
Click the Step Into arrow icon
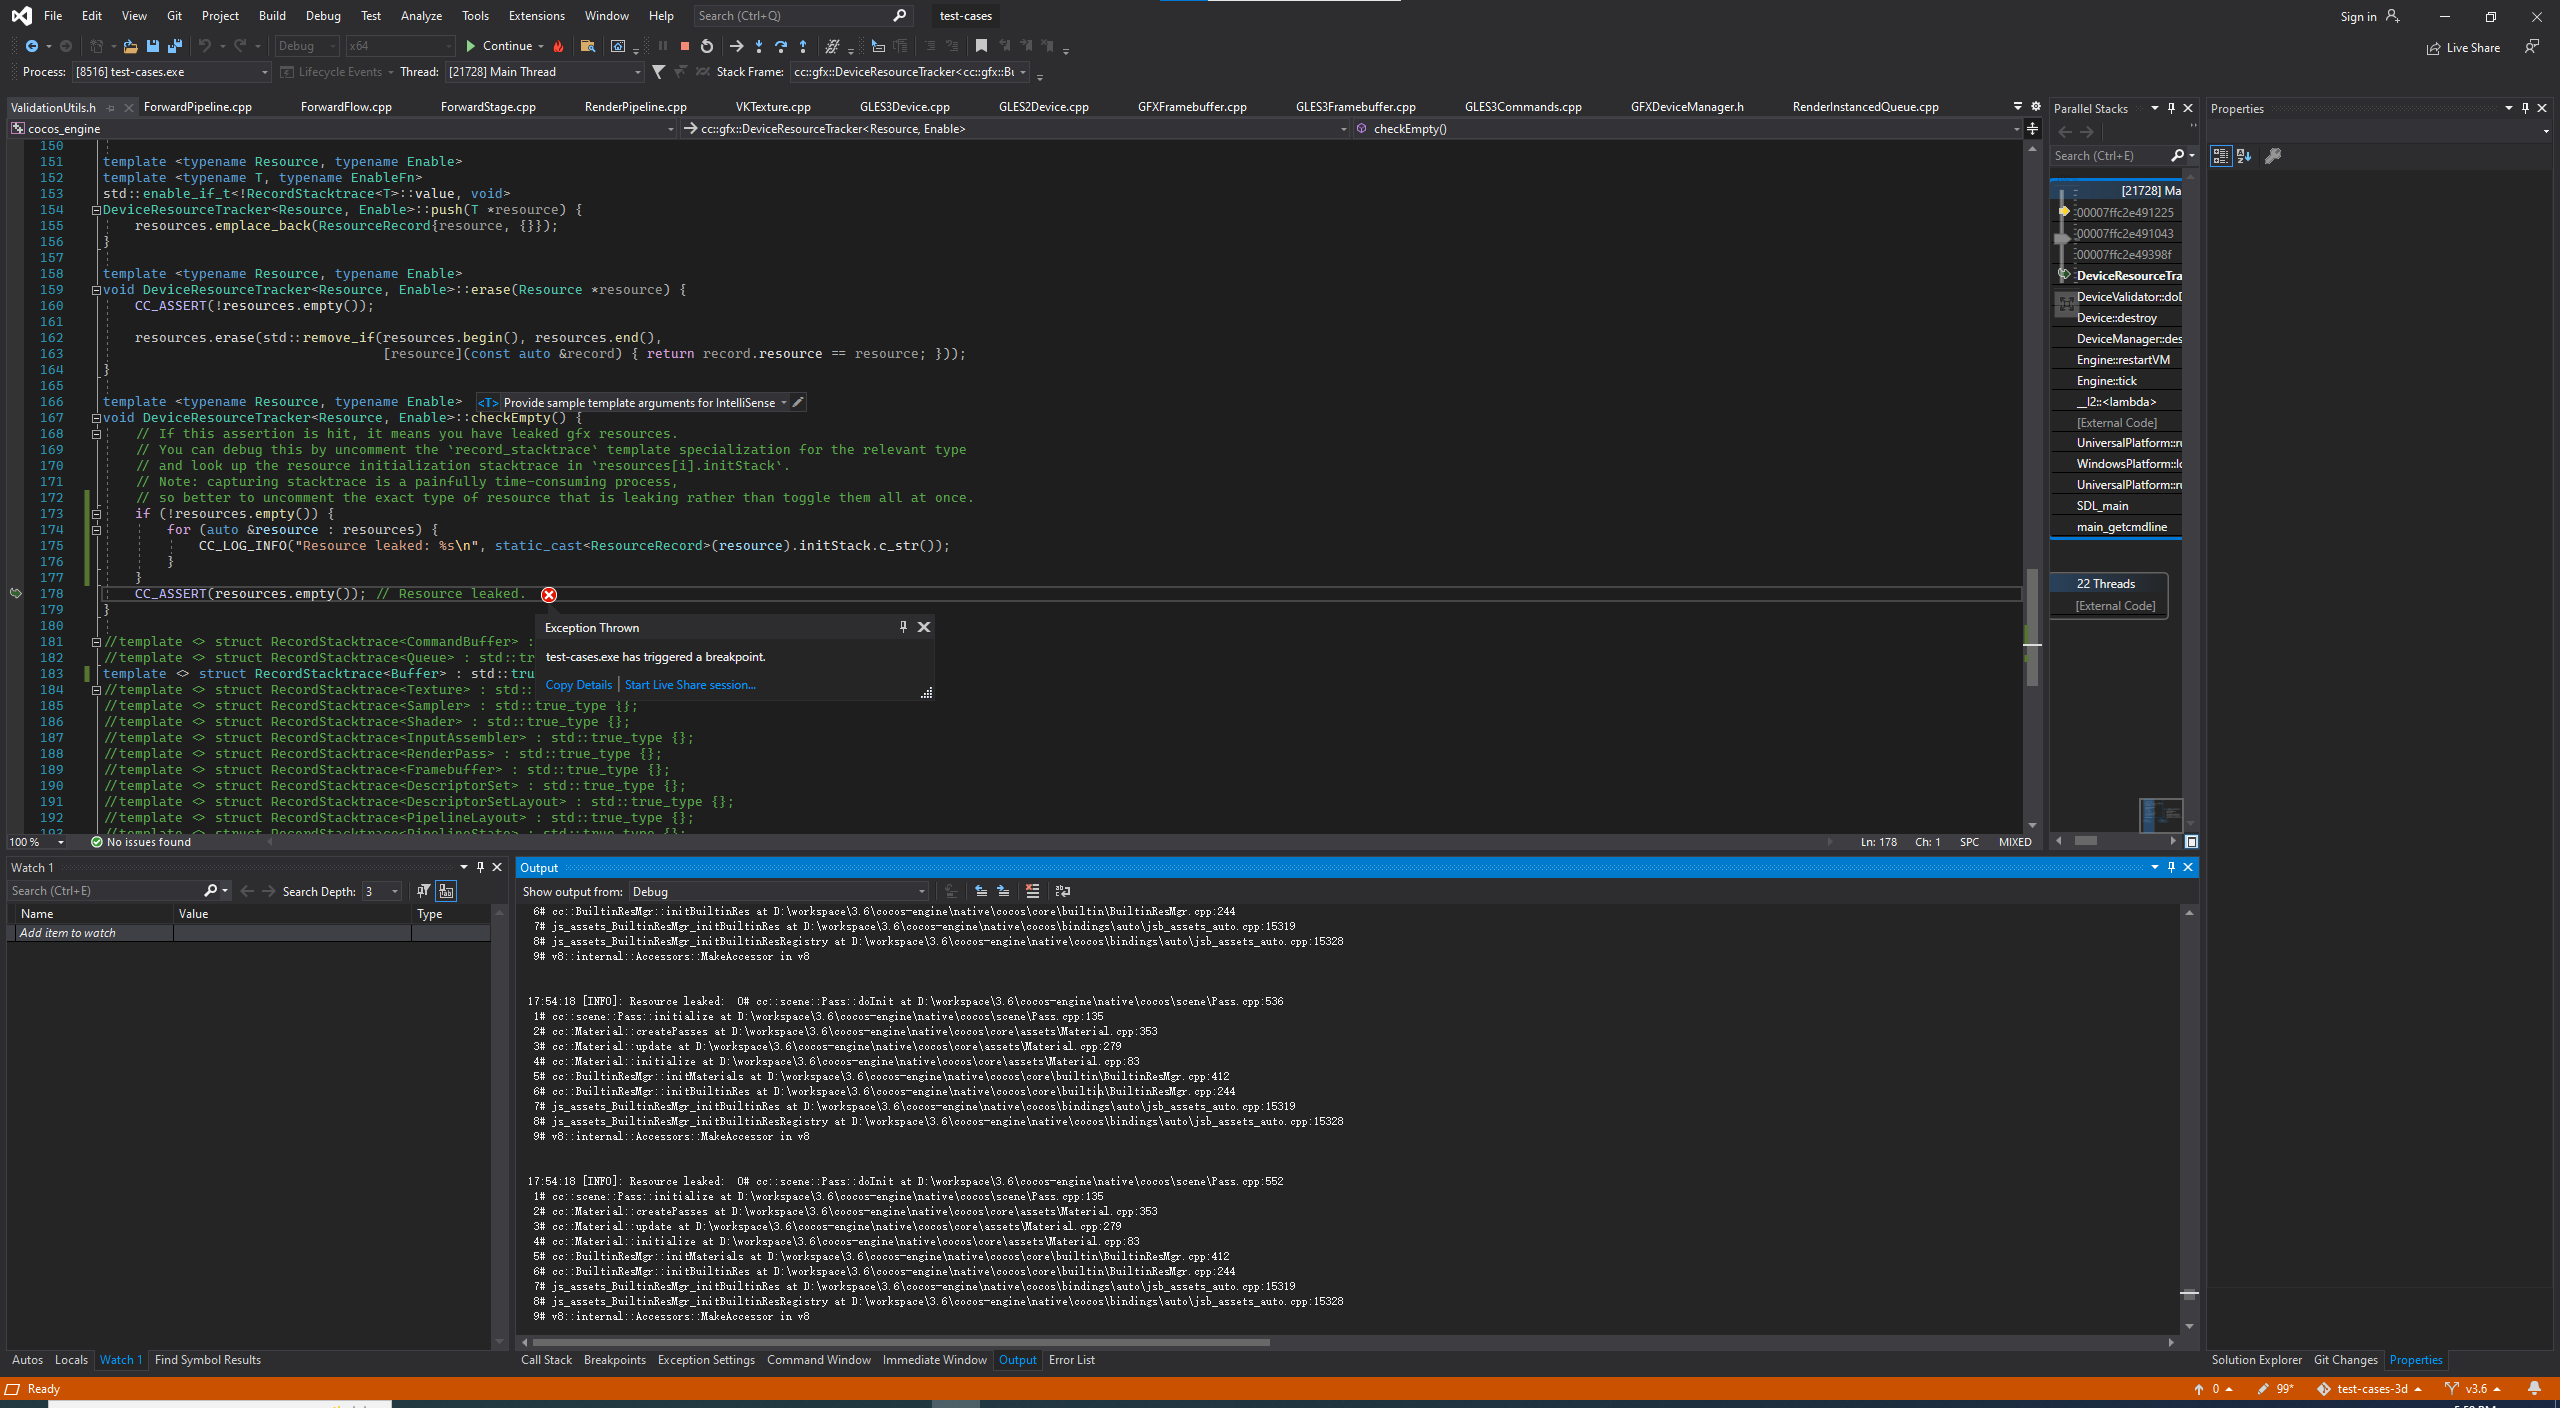pyautogui.click(x=759, y=46)
